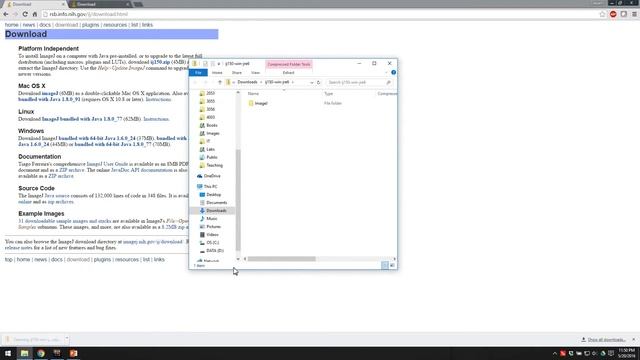Open the Teaching folder in sidebar

(x=211, y=165)
